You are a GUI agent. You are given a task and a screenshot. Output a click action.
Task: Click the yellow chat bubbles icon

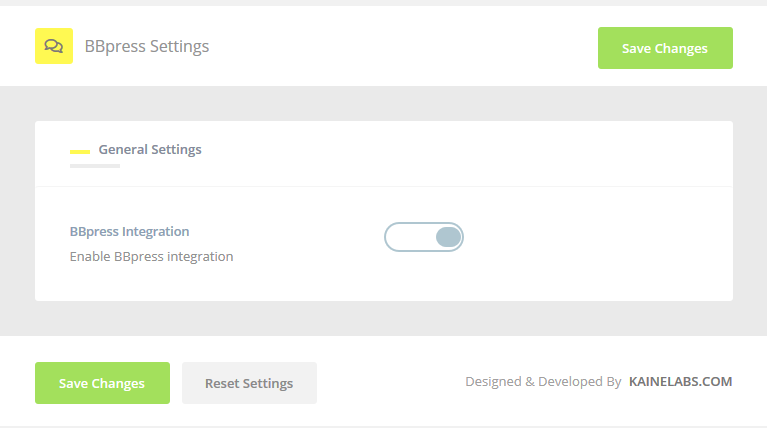click(54, 46)
